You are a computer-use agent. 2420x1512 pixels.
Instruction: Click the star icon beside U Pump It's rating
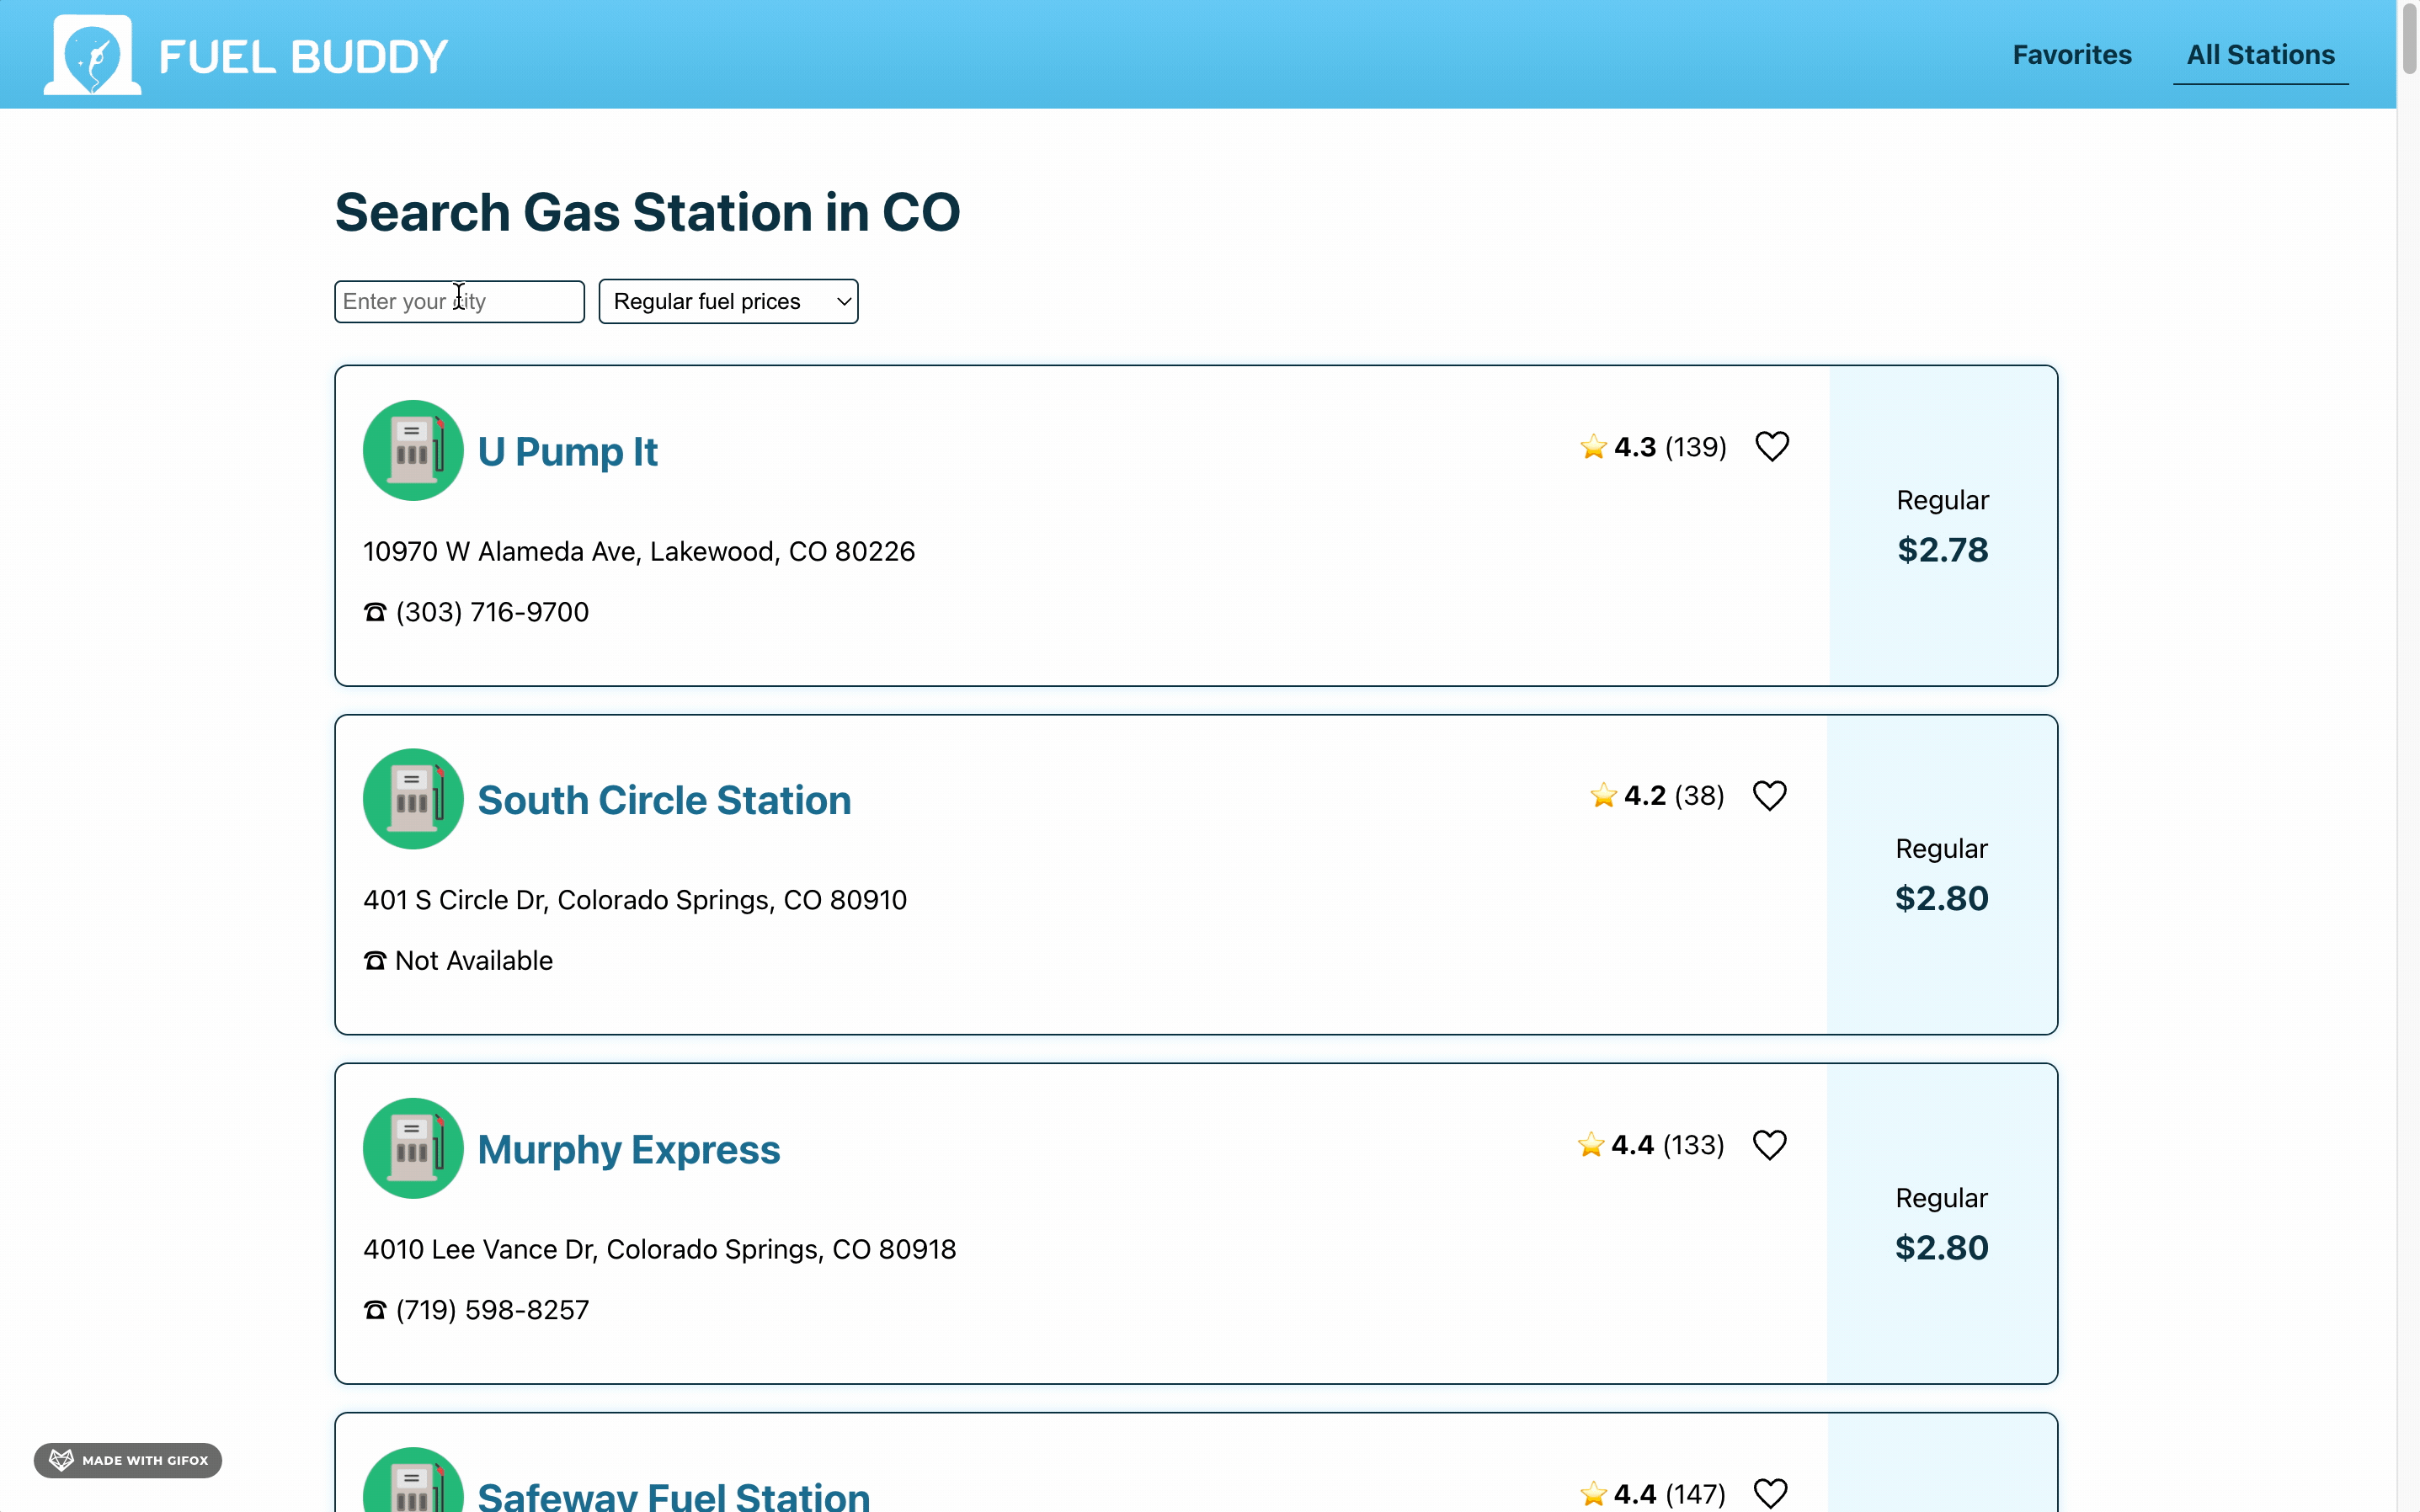pos(1592,446)
